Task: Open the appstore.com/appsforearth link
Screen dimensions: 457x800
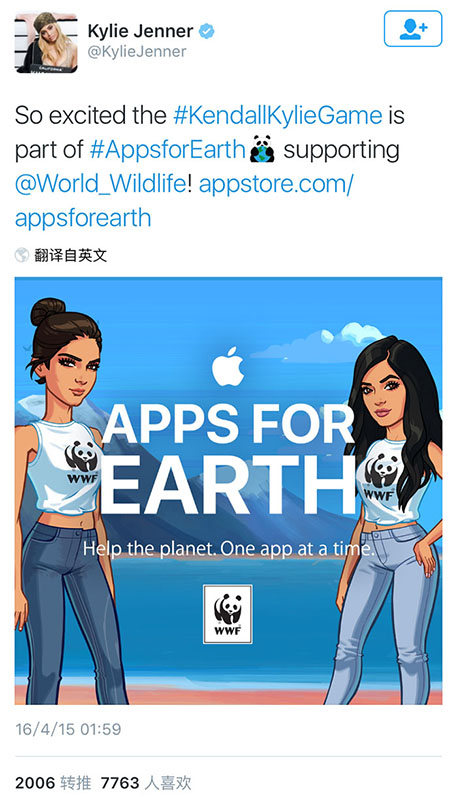Action: 184,201
